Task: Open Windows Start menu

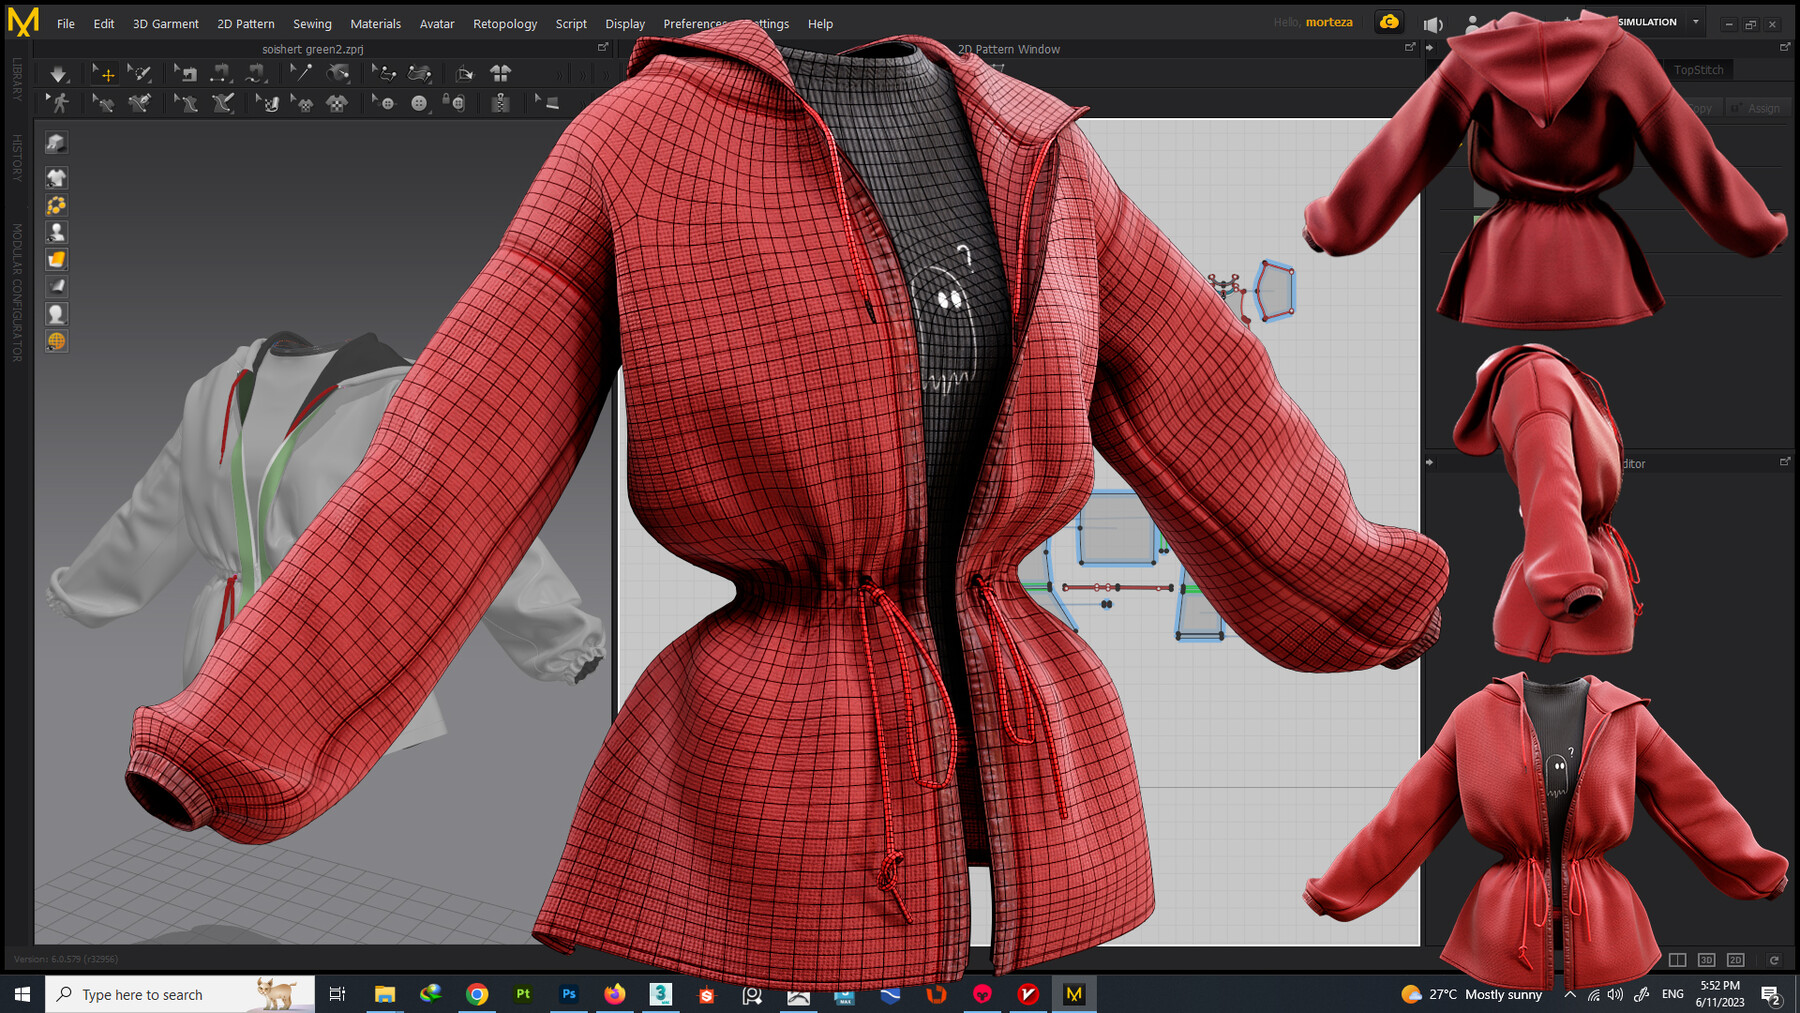Action: [22, 994]
